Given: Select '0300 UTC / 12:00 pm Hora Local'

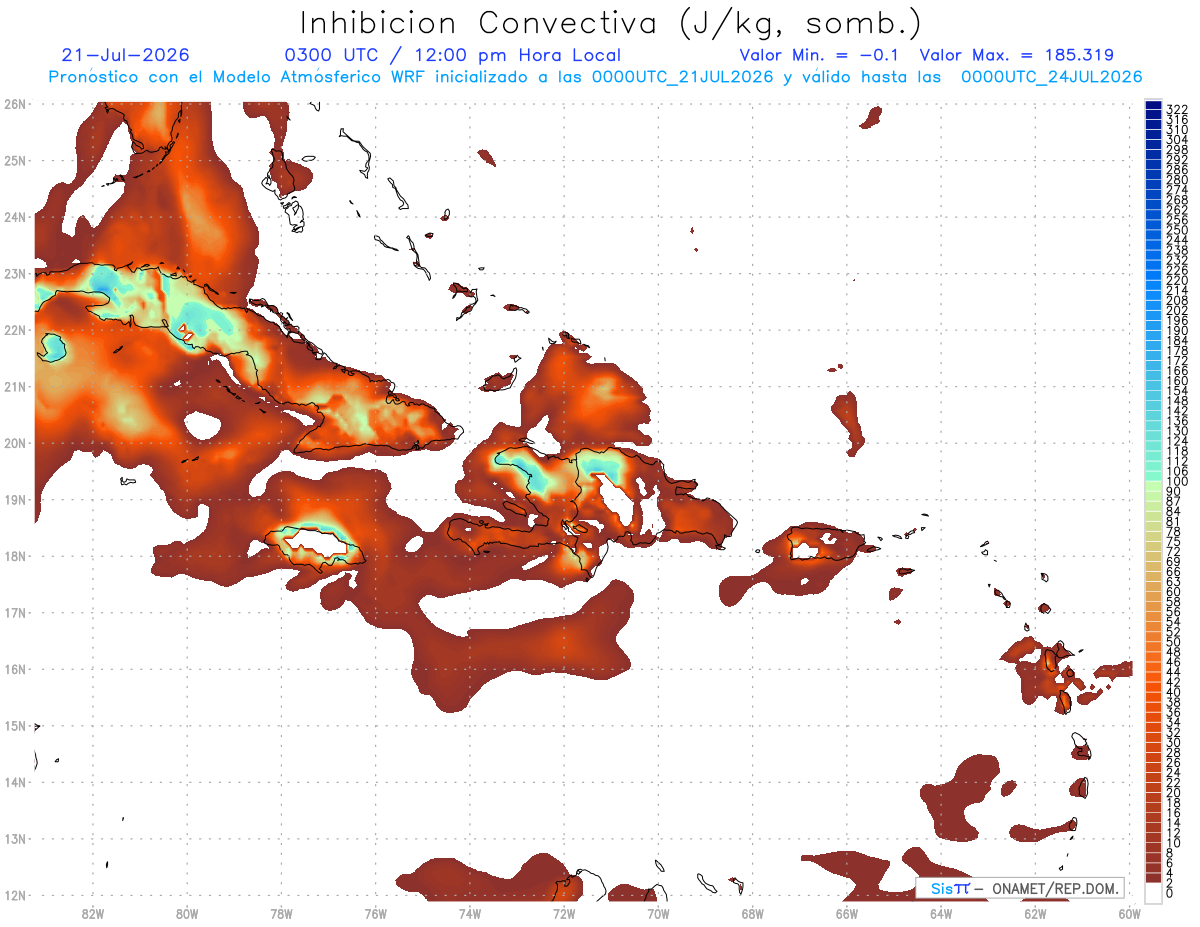Looking at the screenshot, I should (x=453, y=56).
